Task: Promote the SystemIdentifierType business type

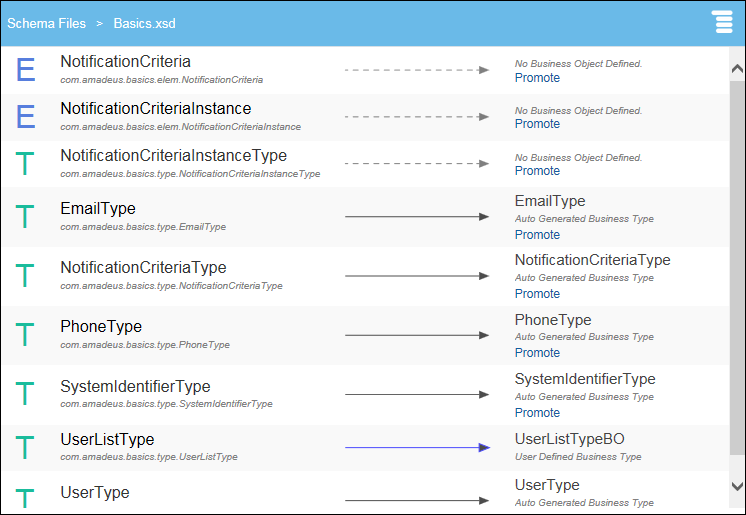Action: pyautogui.click(x=537, y=413)
